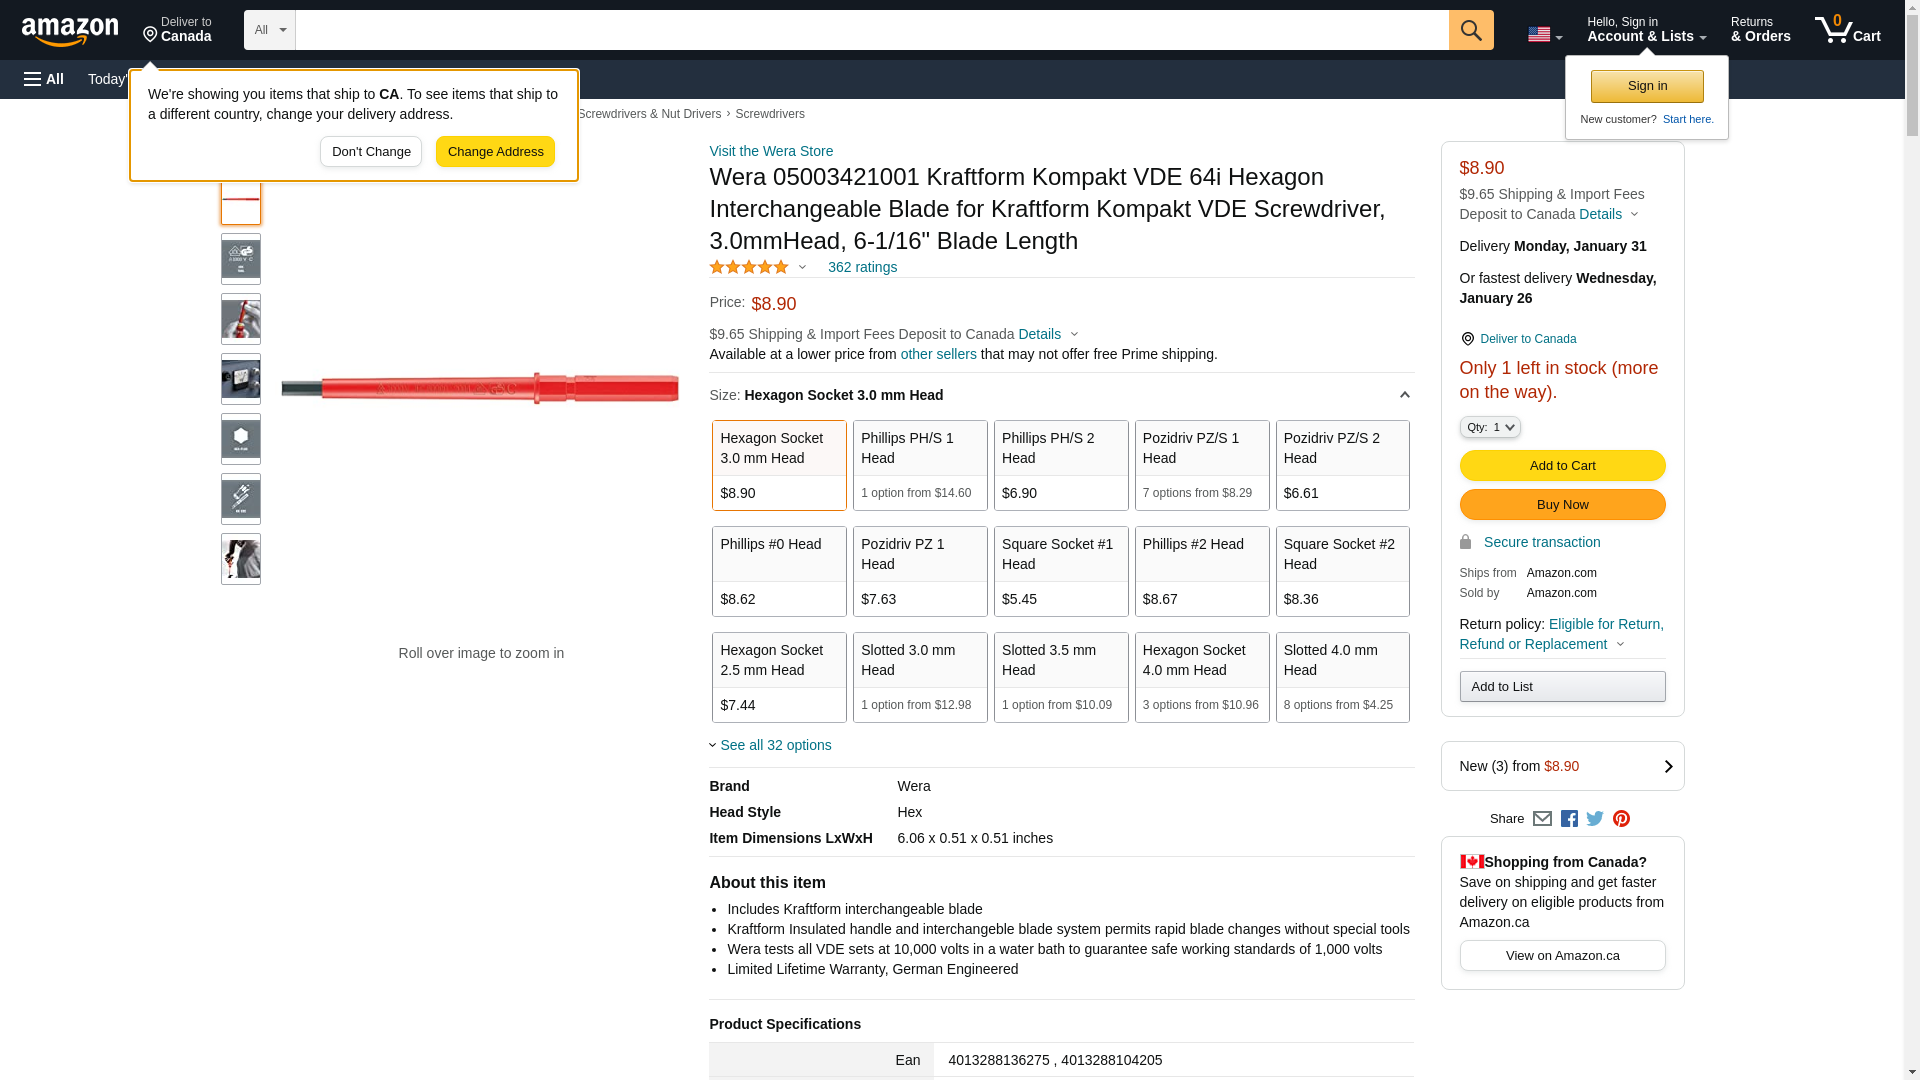This screenshot has height=1080, width=1920.
Task: Click the Add to Cart button
Action: (x=1562, y=465)
